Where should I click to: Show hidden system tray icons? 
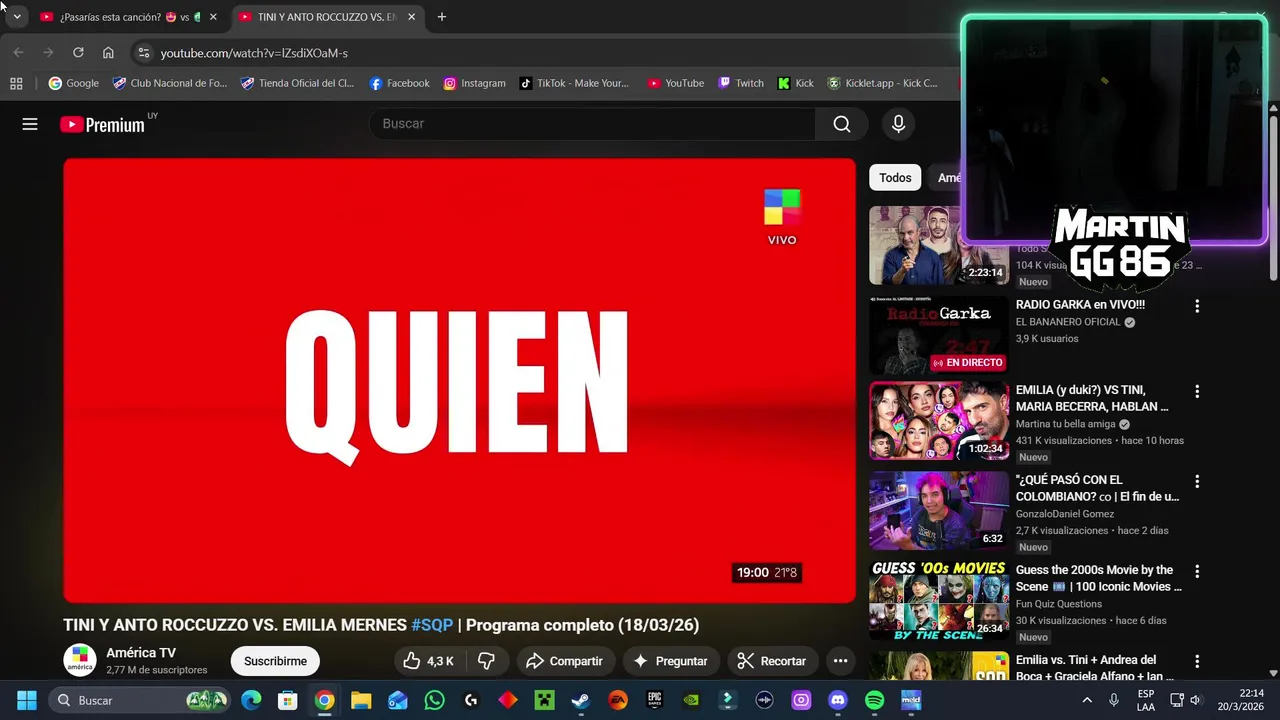click(1087, 700)
